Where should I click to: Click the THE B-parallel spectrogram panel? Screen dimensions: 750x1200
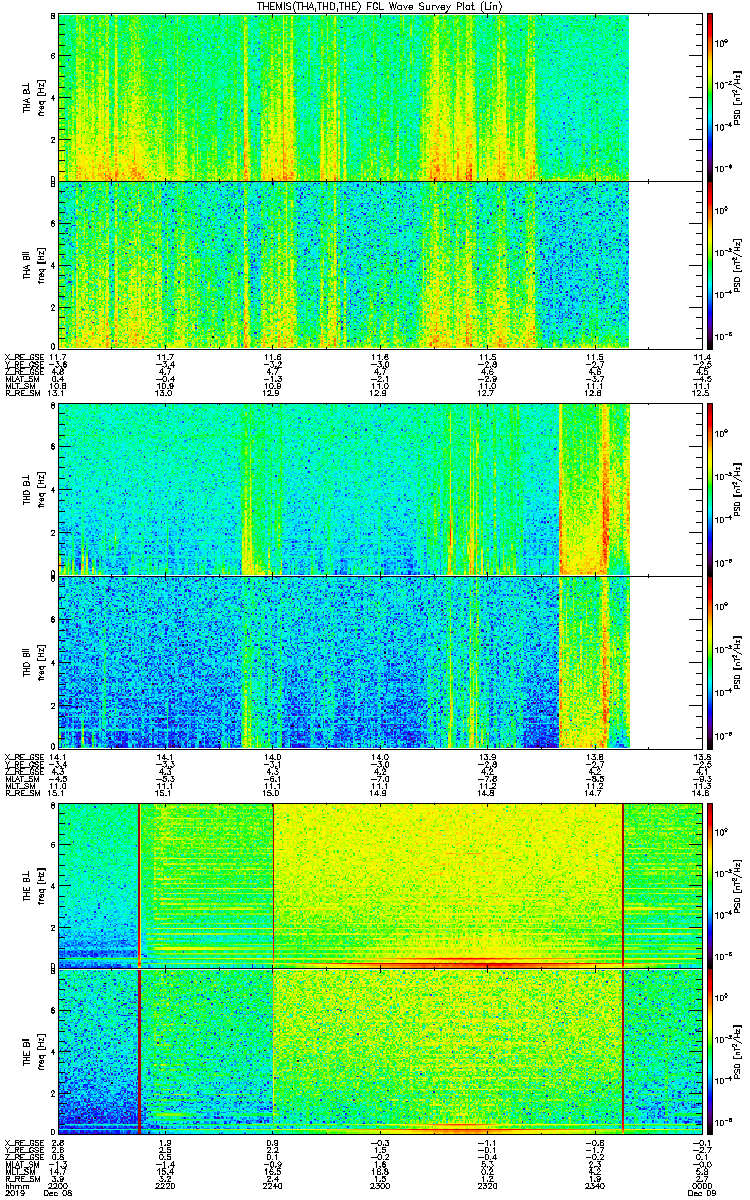coord(380,1050)
